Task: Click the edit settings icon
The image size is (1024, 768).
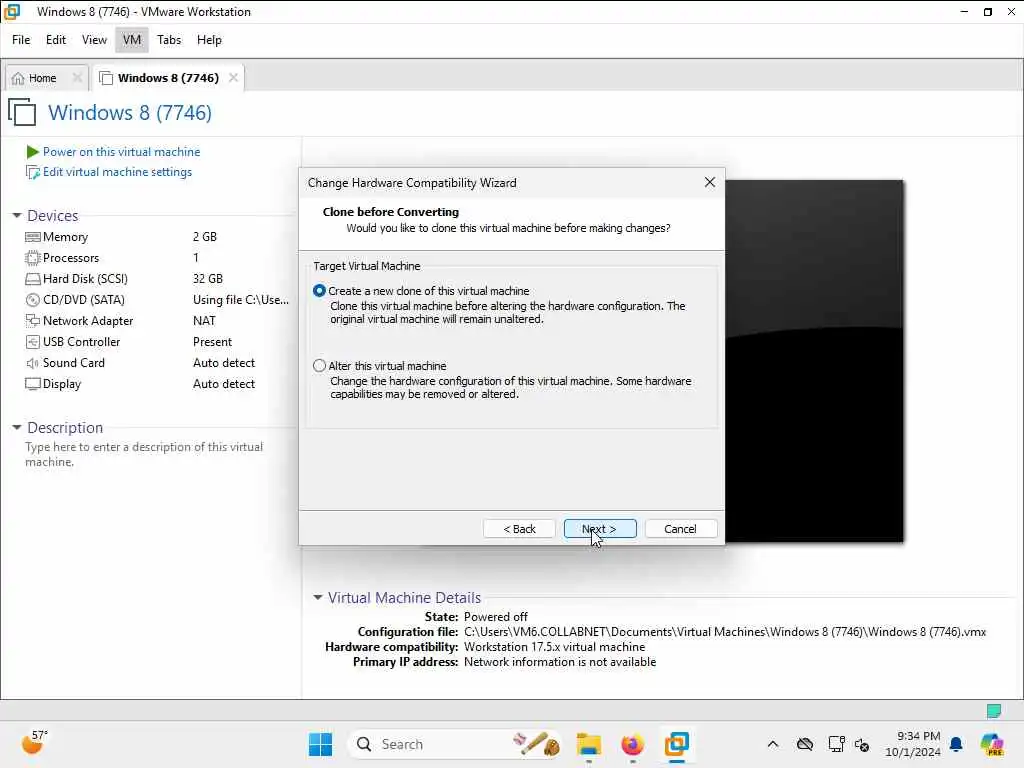Action: click(33, 172)
